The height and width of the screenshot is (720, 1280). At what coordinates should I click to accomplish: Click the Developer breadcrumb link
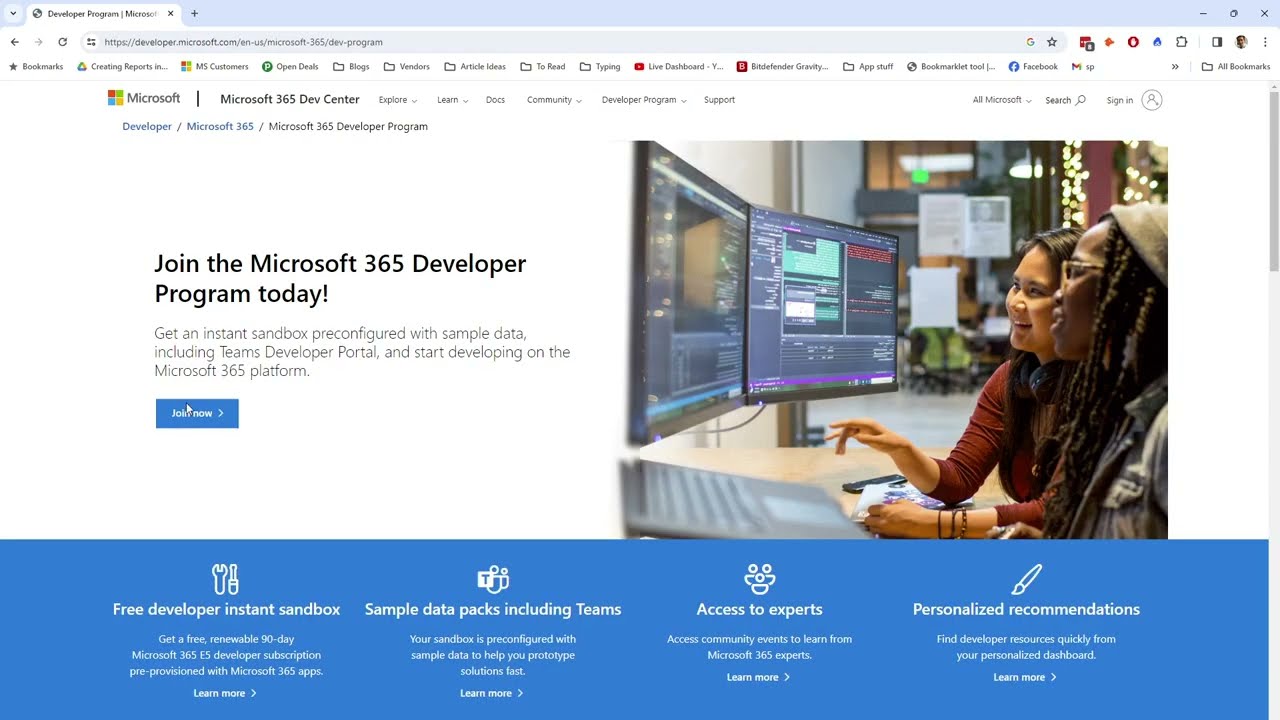tap(147, 126)
